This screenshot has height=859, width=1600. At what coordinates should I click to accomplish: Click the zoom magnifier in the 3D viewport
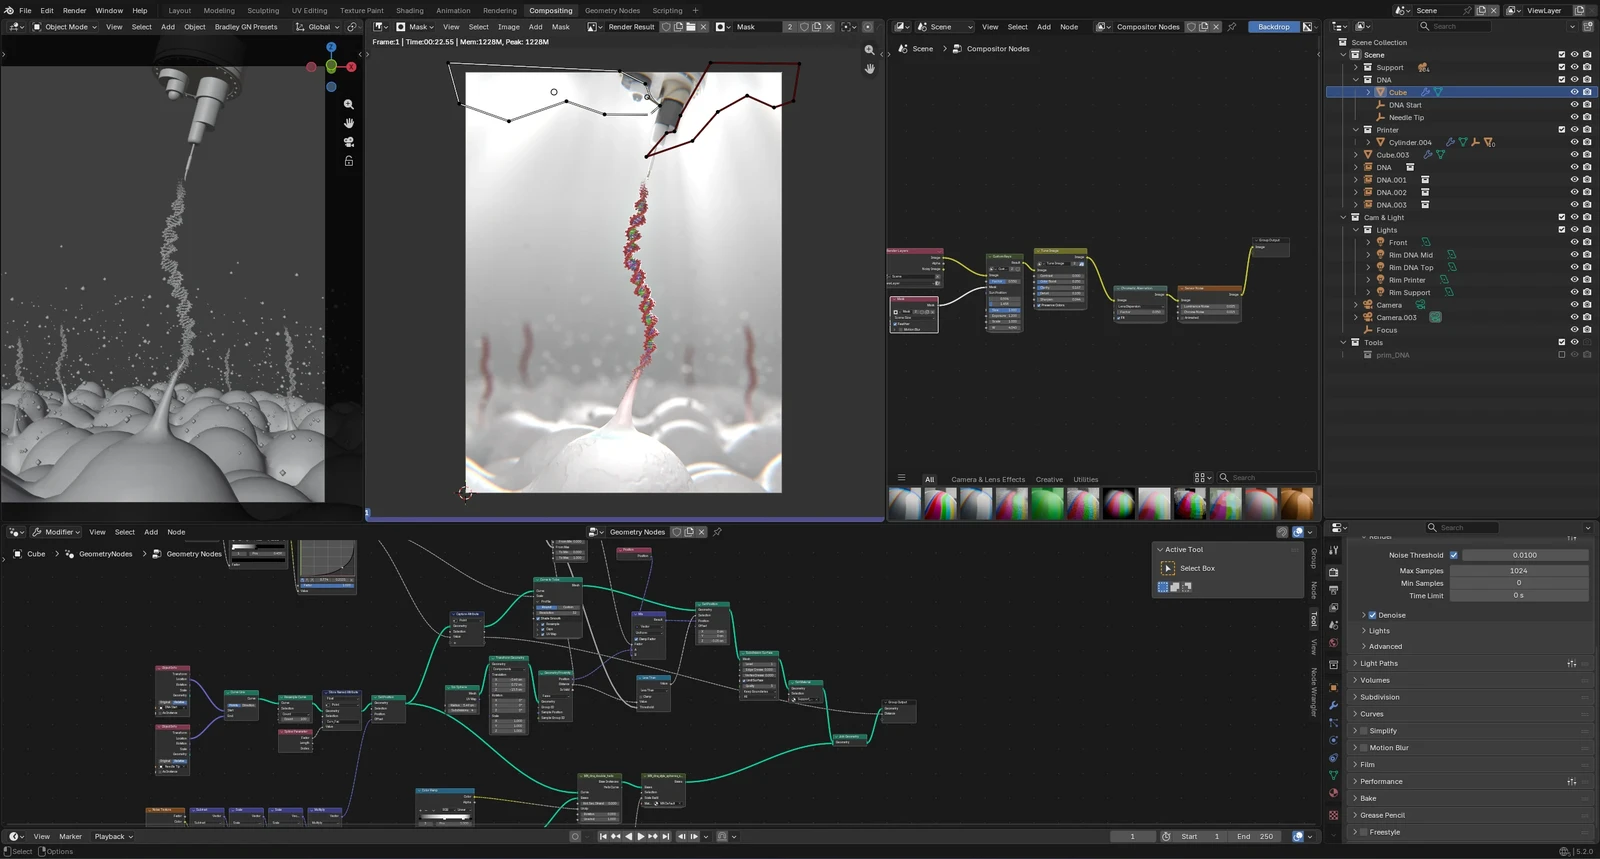click(x=349, y=104)
